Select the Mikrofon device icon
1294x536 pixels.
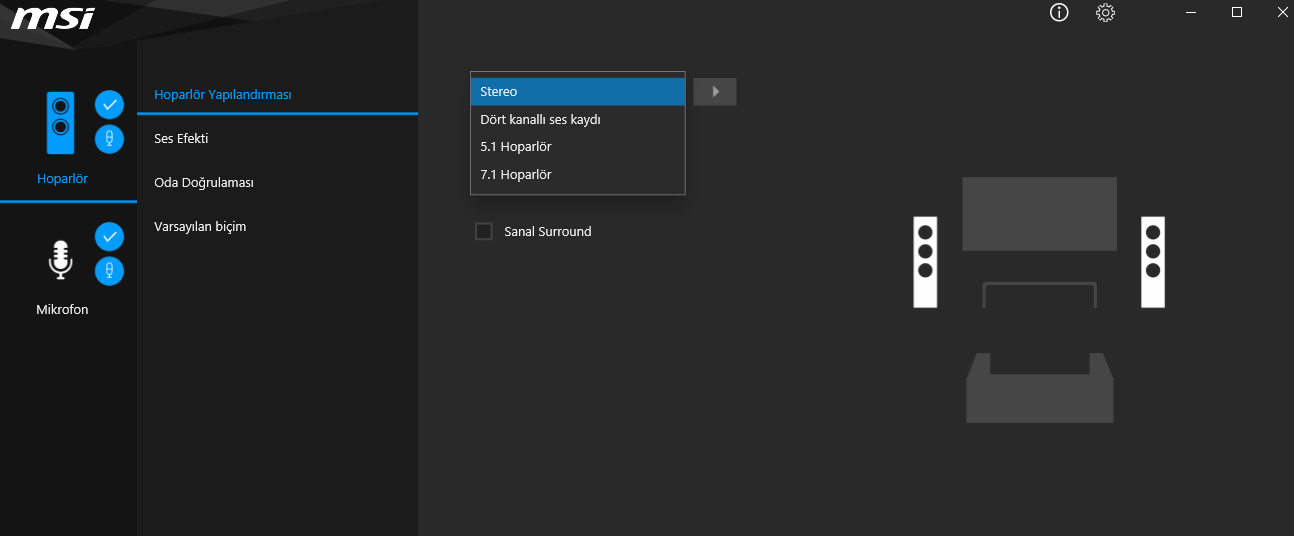pos(61,260)
